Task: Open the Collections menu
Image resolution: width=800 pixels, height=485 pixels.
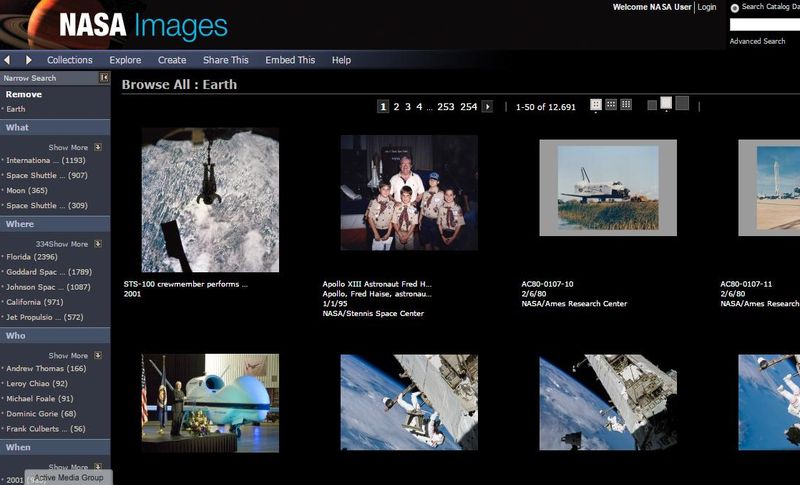Action: [70, 60]
